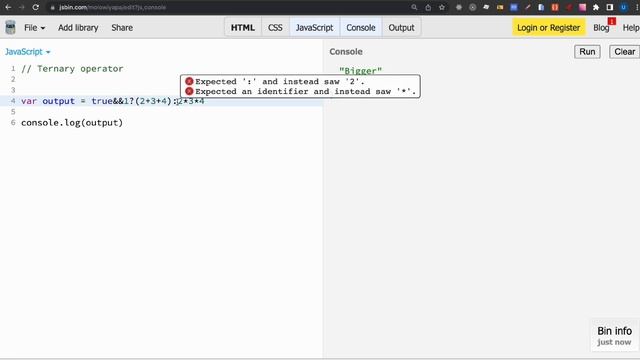Image resolution: width=640 pixels, height=360 pixels.
Task: Click the lock icon in the address bar
Action: pyautogui.click(x=52, y=7)
